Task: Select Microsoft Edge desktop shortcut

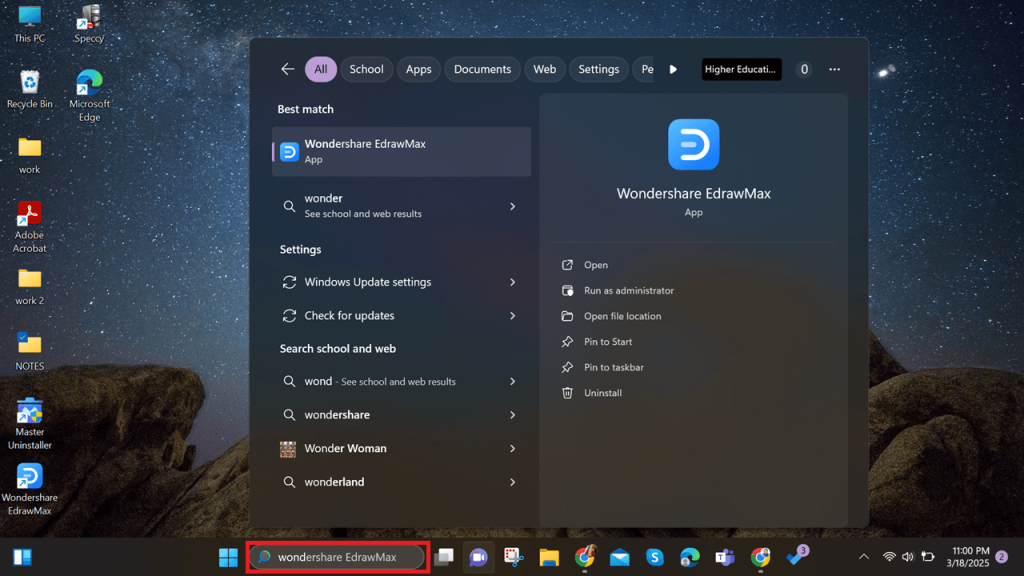Action: click(89, 96)
